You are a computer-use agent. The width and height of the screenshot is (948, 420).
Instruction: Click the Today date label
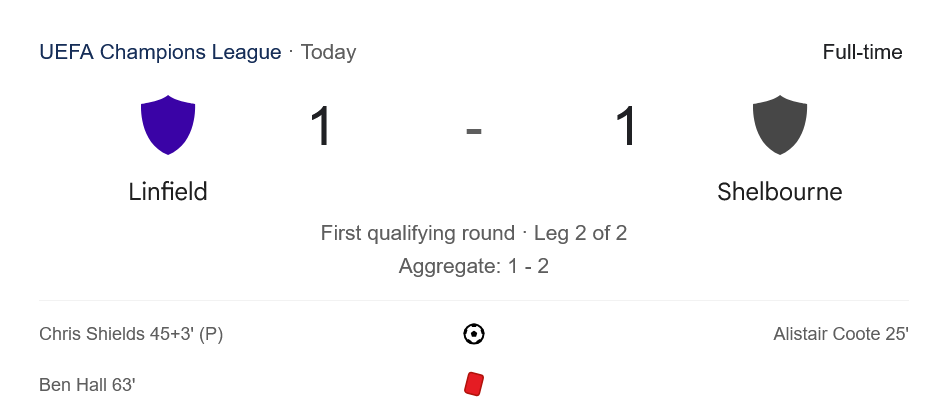pyautogui.click(x=328, y=52)
